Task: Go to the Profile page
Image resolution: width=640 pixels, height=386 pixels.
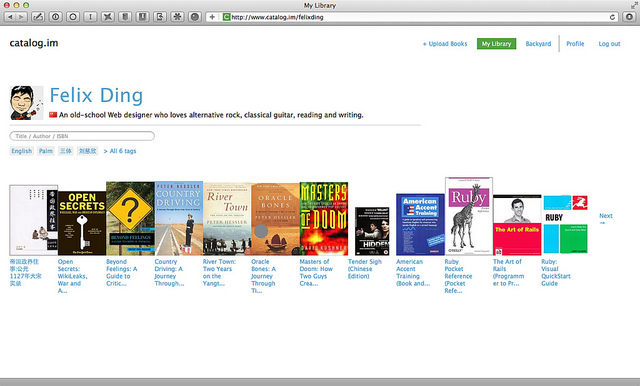Action: (x=575, y=44)
